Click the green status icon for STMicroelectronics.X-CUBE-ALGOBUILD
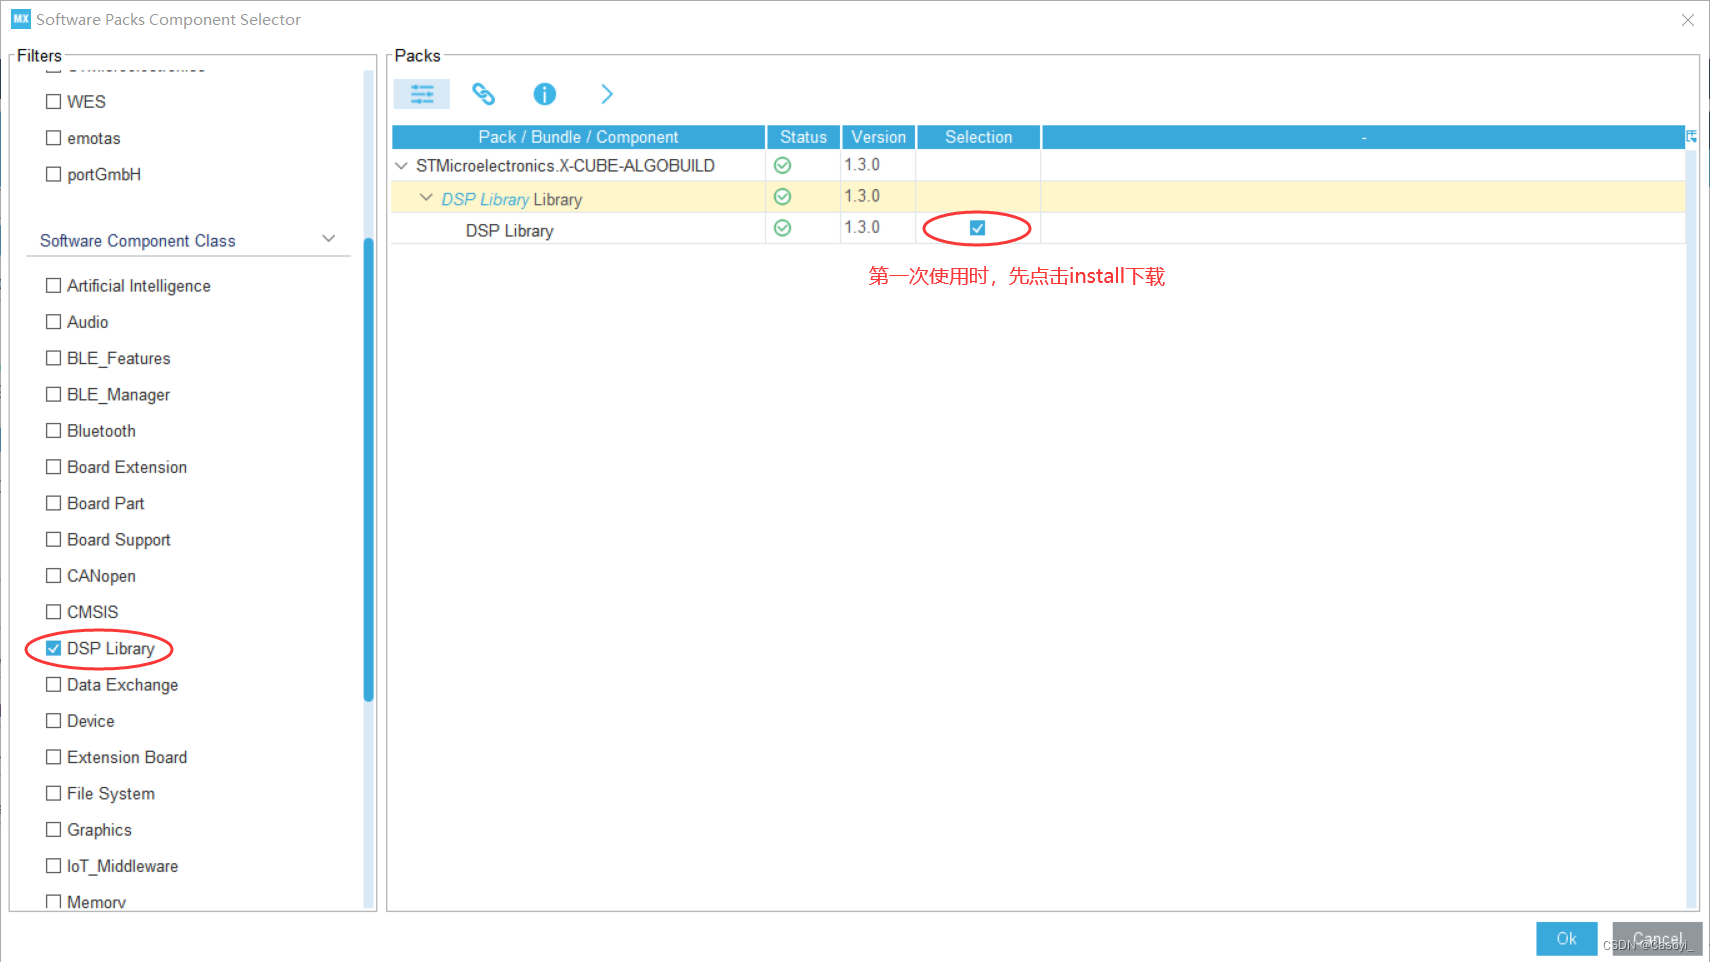This screenshot has width=1710, height=962. [x=782, y=165]
